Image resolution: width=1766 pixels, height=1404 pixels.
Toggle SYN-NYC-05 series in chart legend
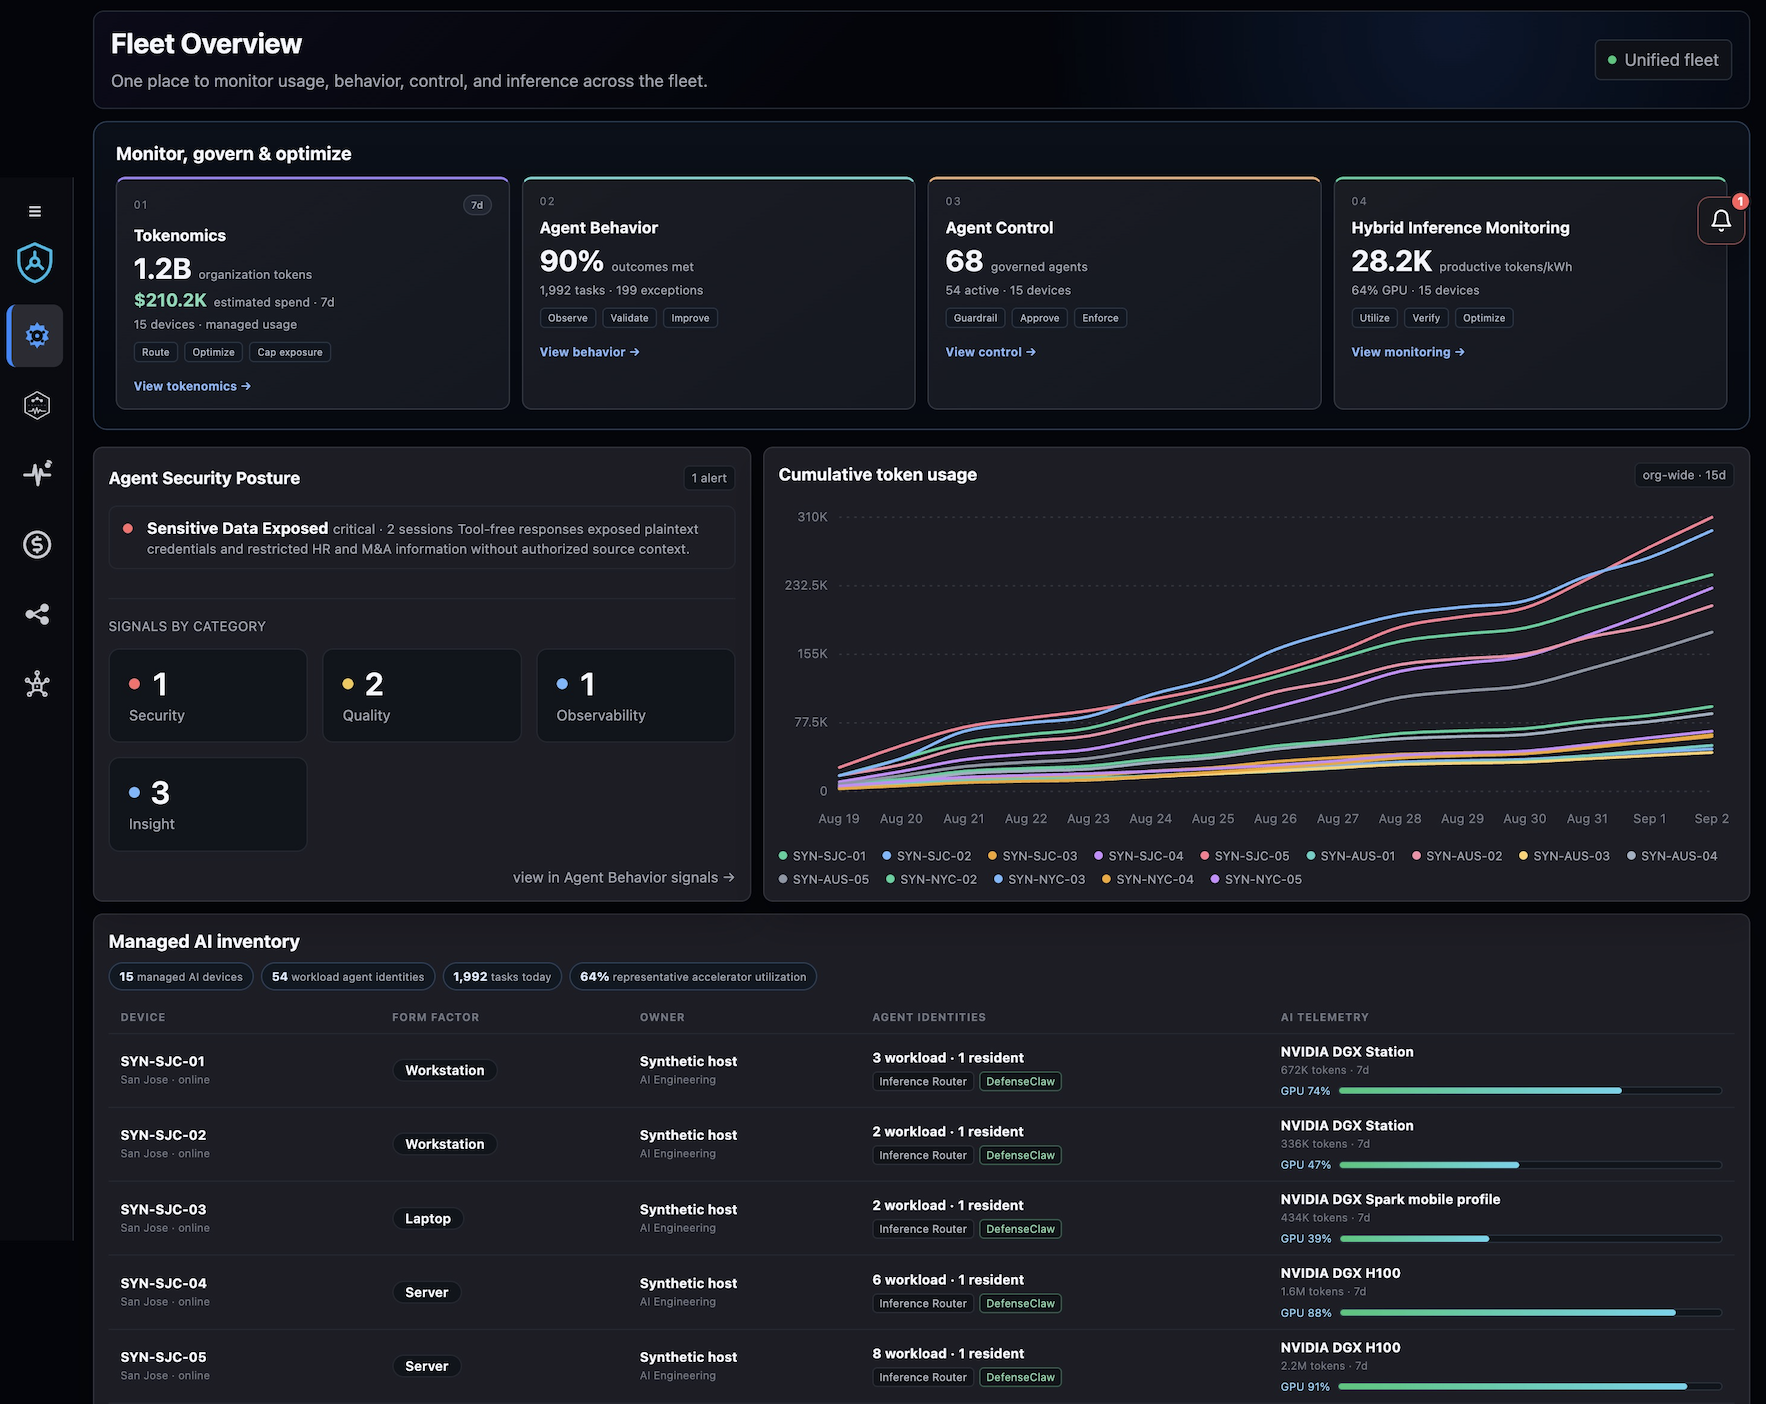pyautogui.click(x=1256, y=879)
